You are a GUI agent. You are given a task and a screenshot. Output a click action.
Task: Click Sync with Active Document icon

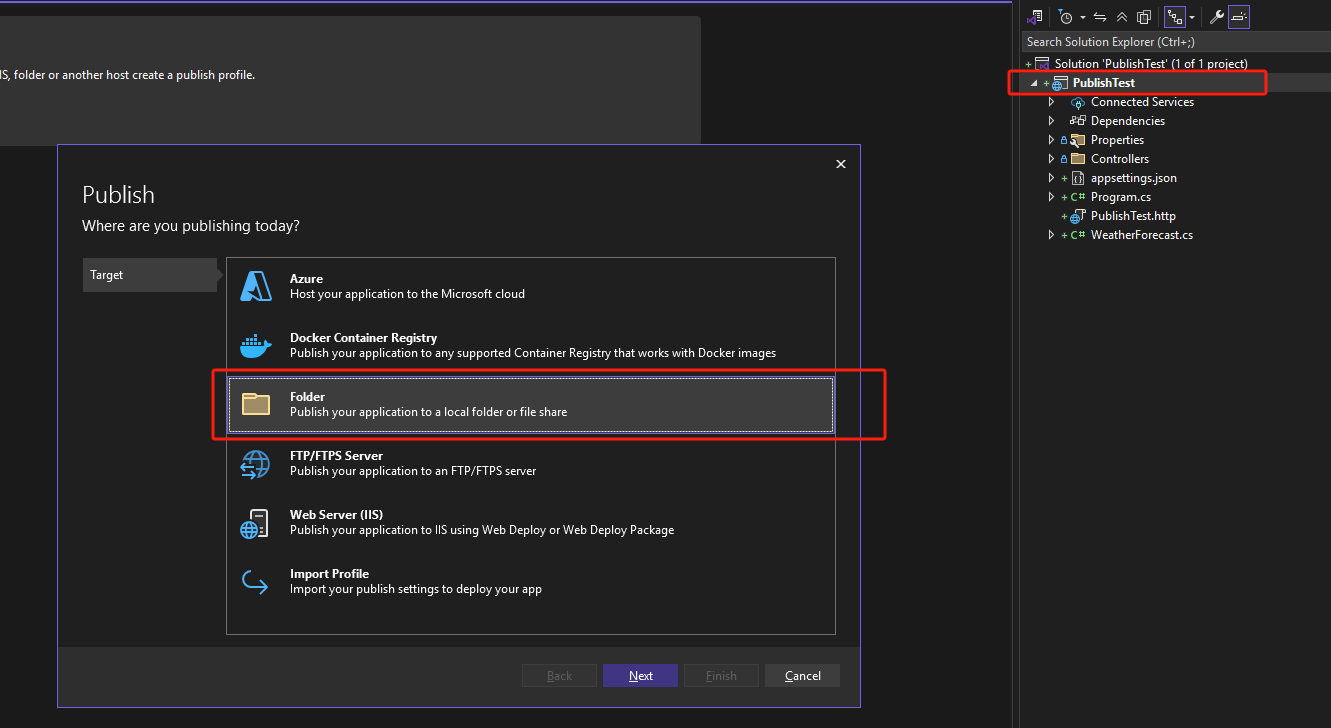(1100, 17)
